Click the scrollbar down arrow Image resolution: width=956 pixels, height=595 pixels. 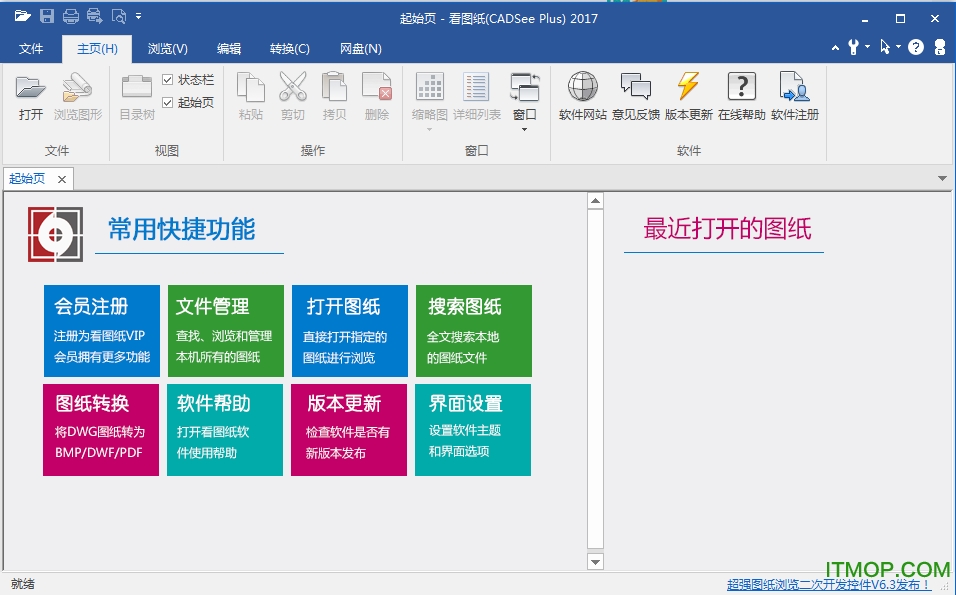(596, 561)
